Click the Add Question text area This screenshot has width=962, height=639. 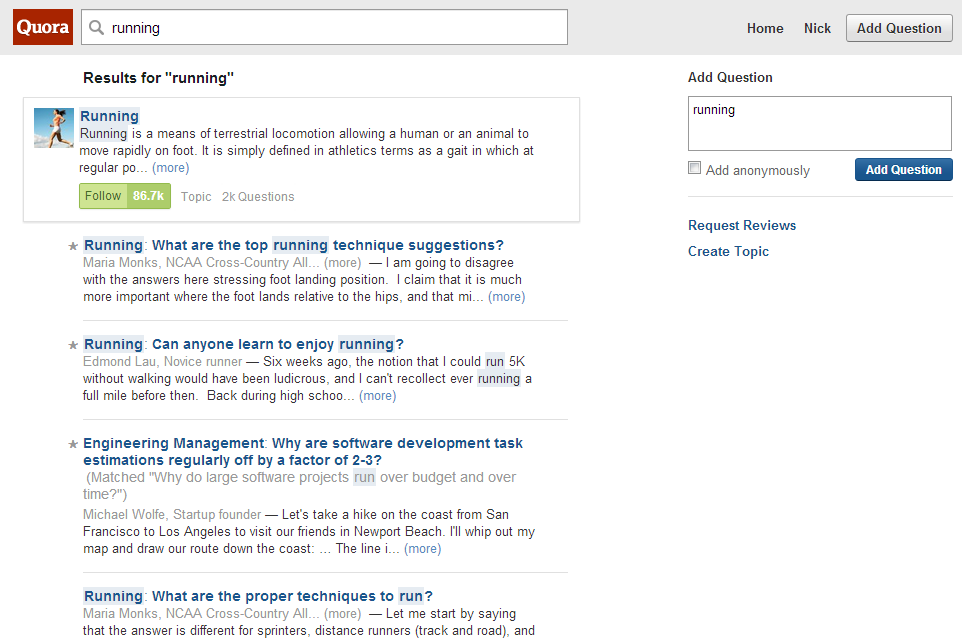(x=820, y=123)
